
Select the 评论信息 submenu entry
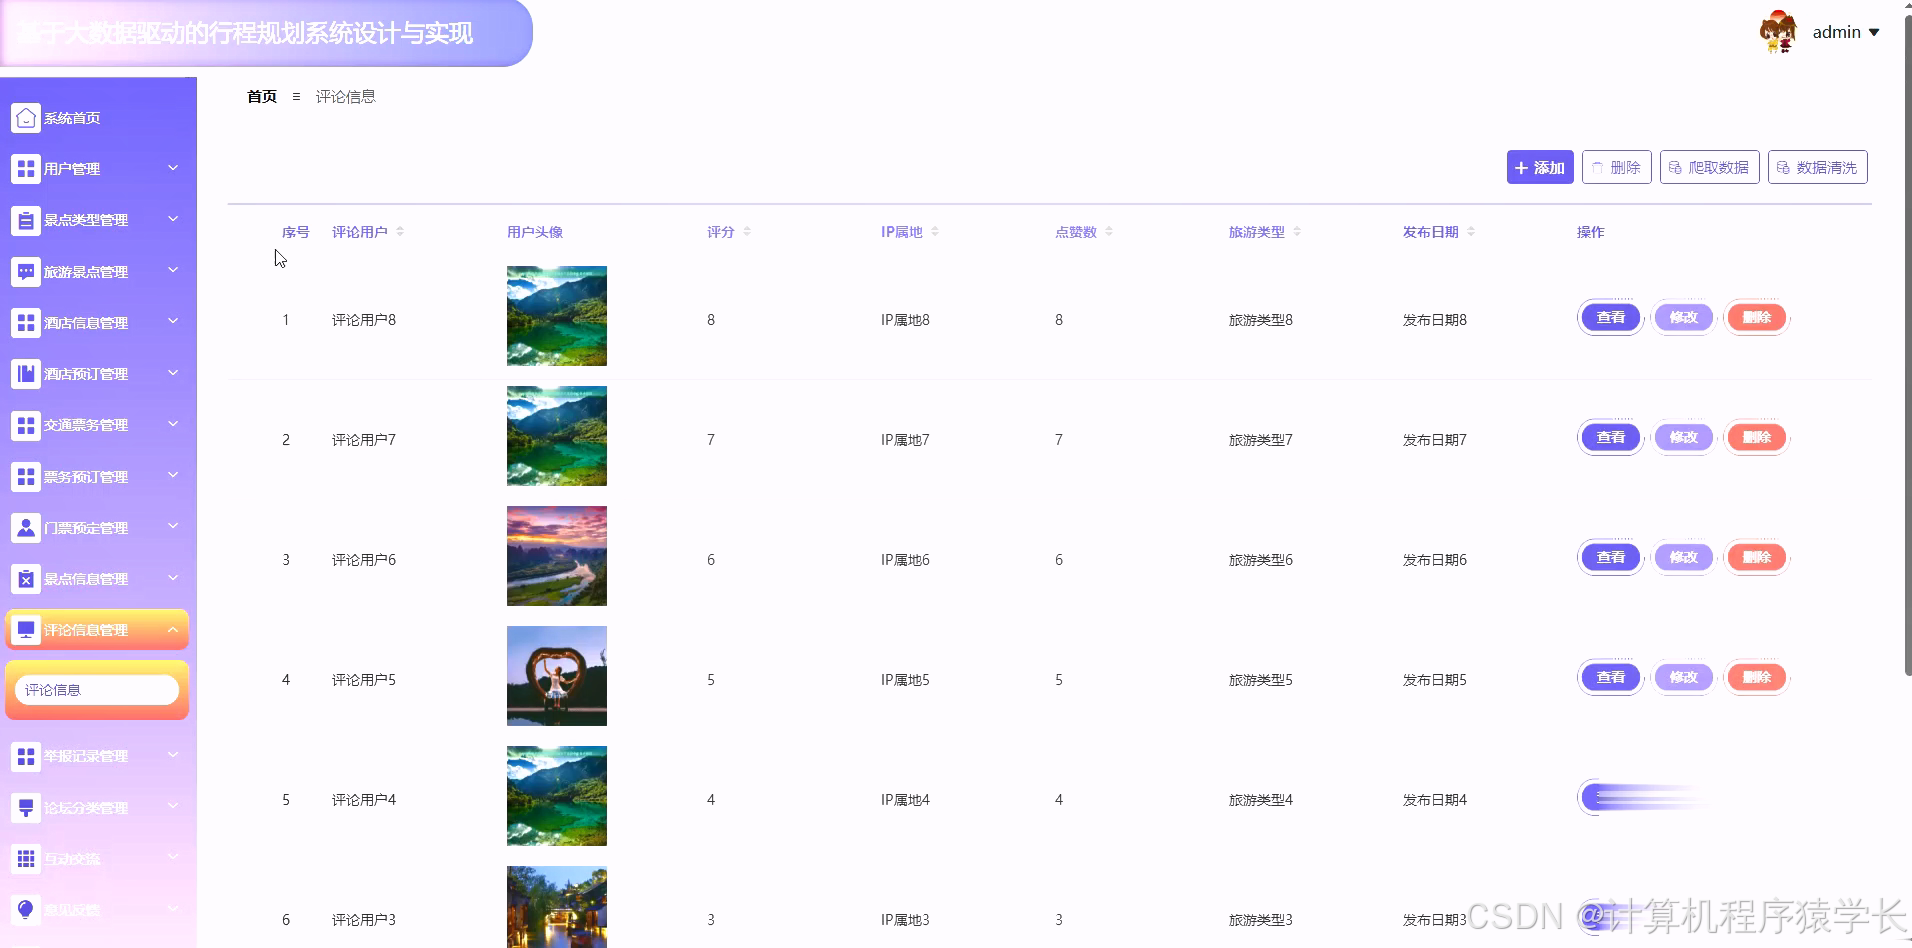click(x=96, y=689)
